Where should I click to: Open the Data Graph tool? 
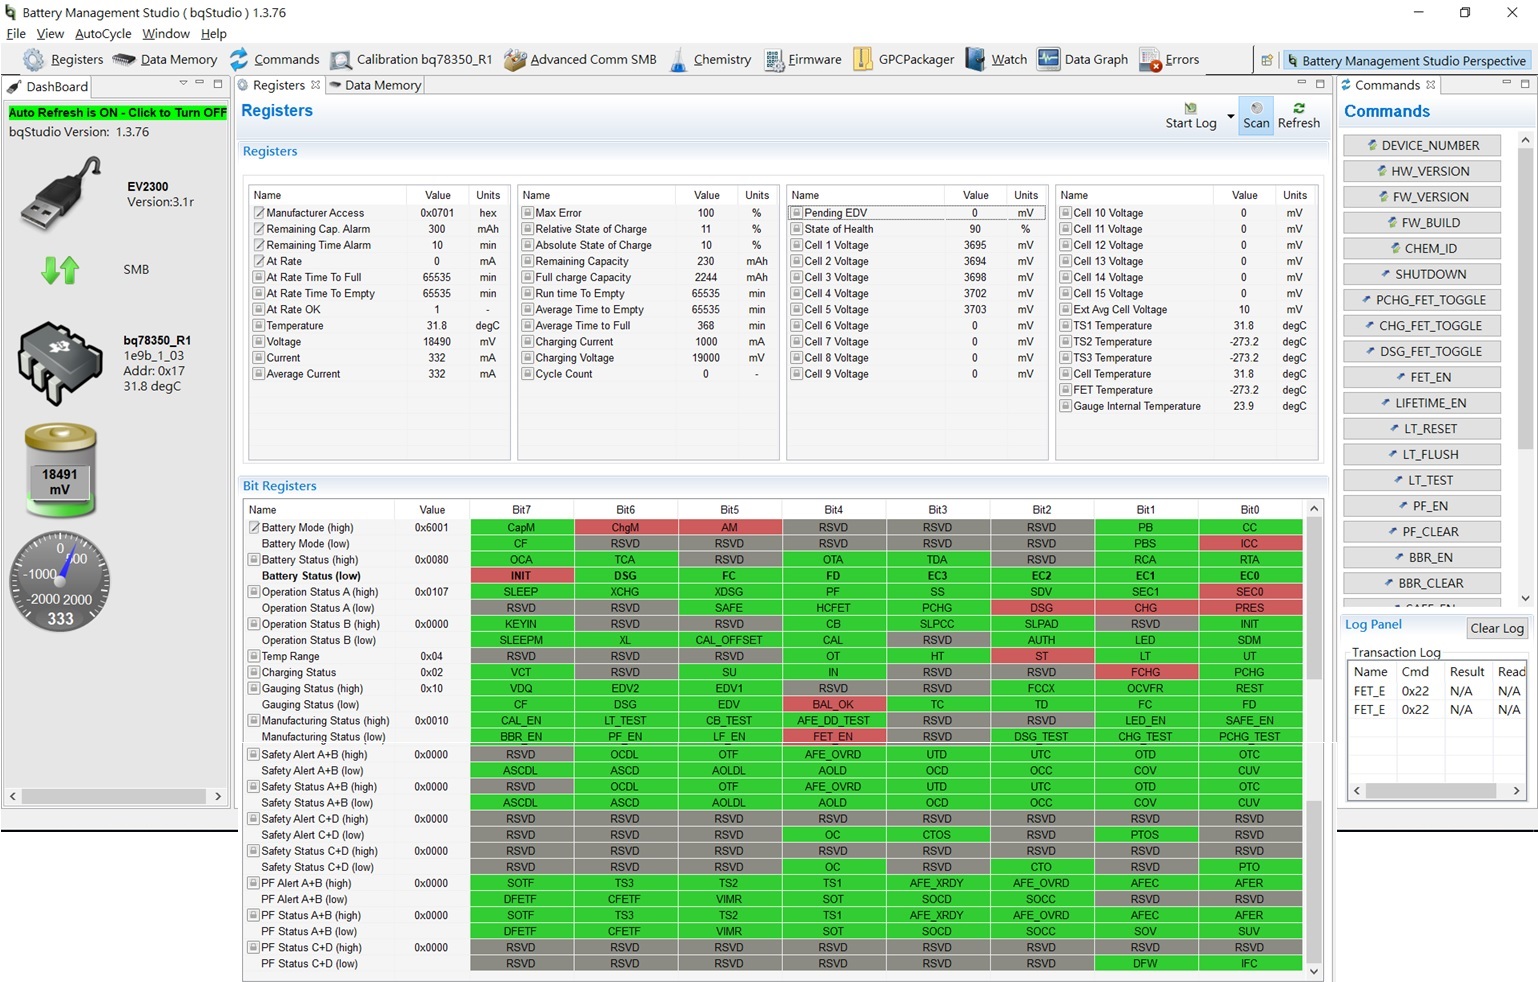pyautogui.click(x=1082, y=60)
